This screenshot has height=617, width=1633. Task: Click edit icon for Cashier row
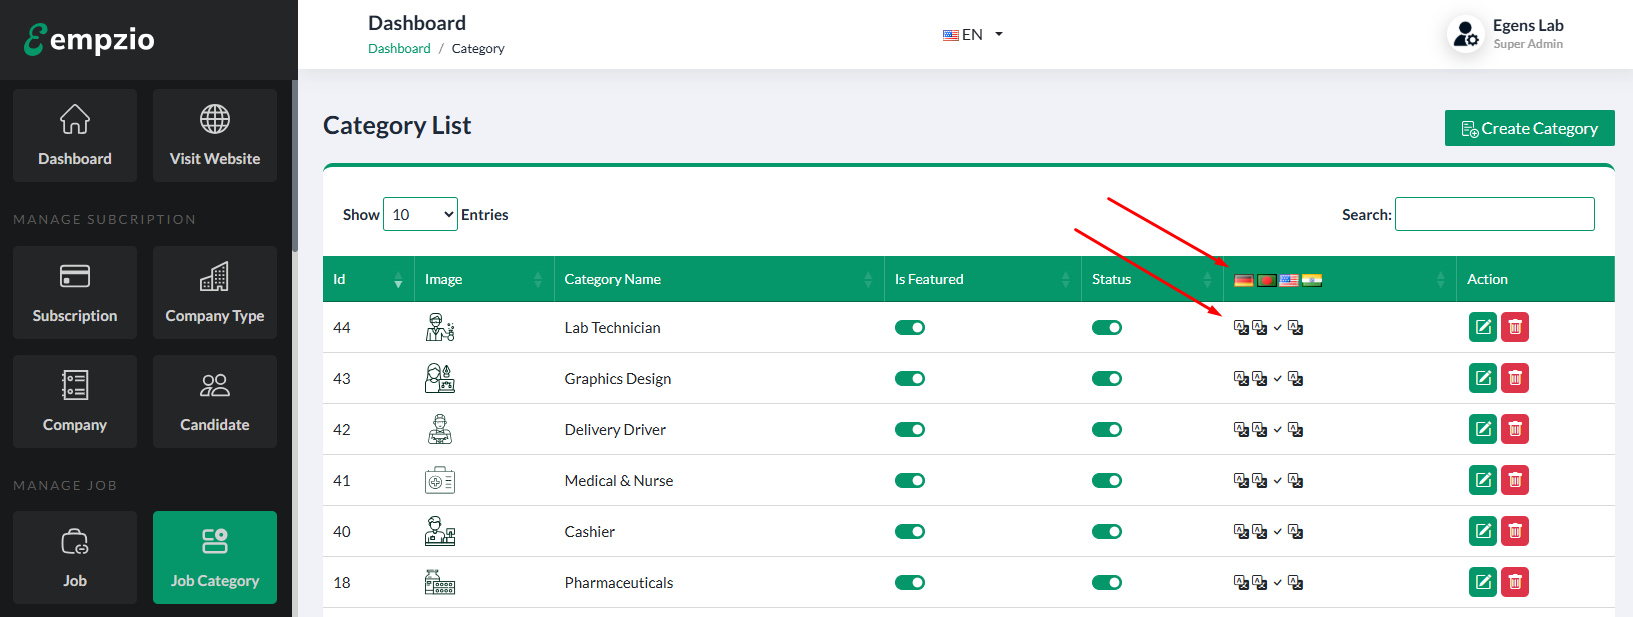coord(1482,531)
